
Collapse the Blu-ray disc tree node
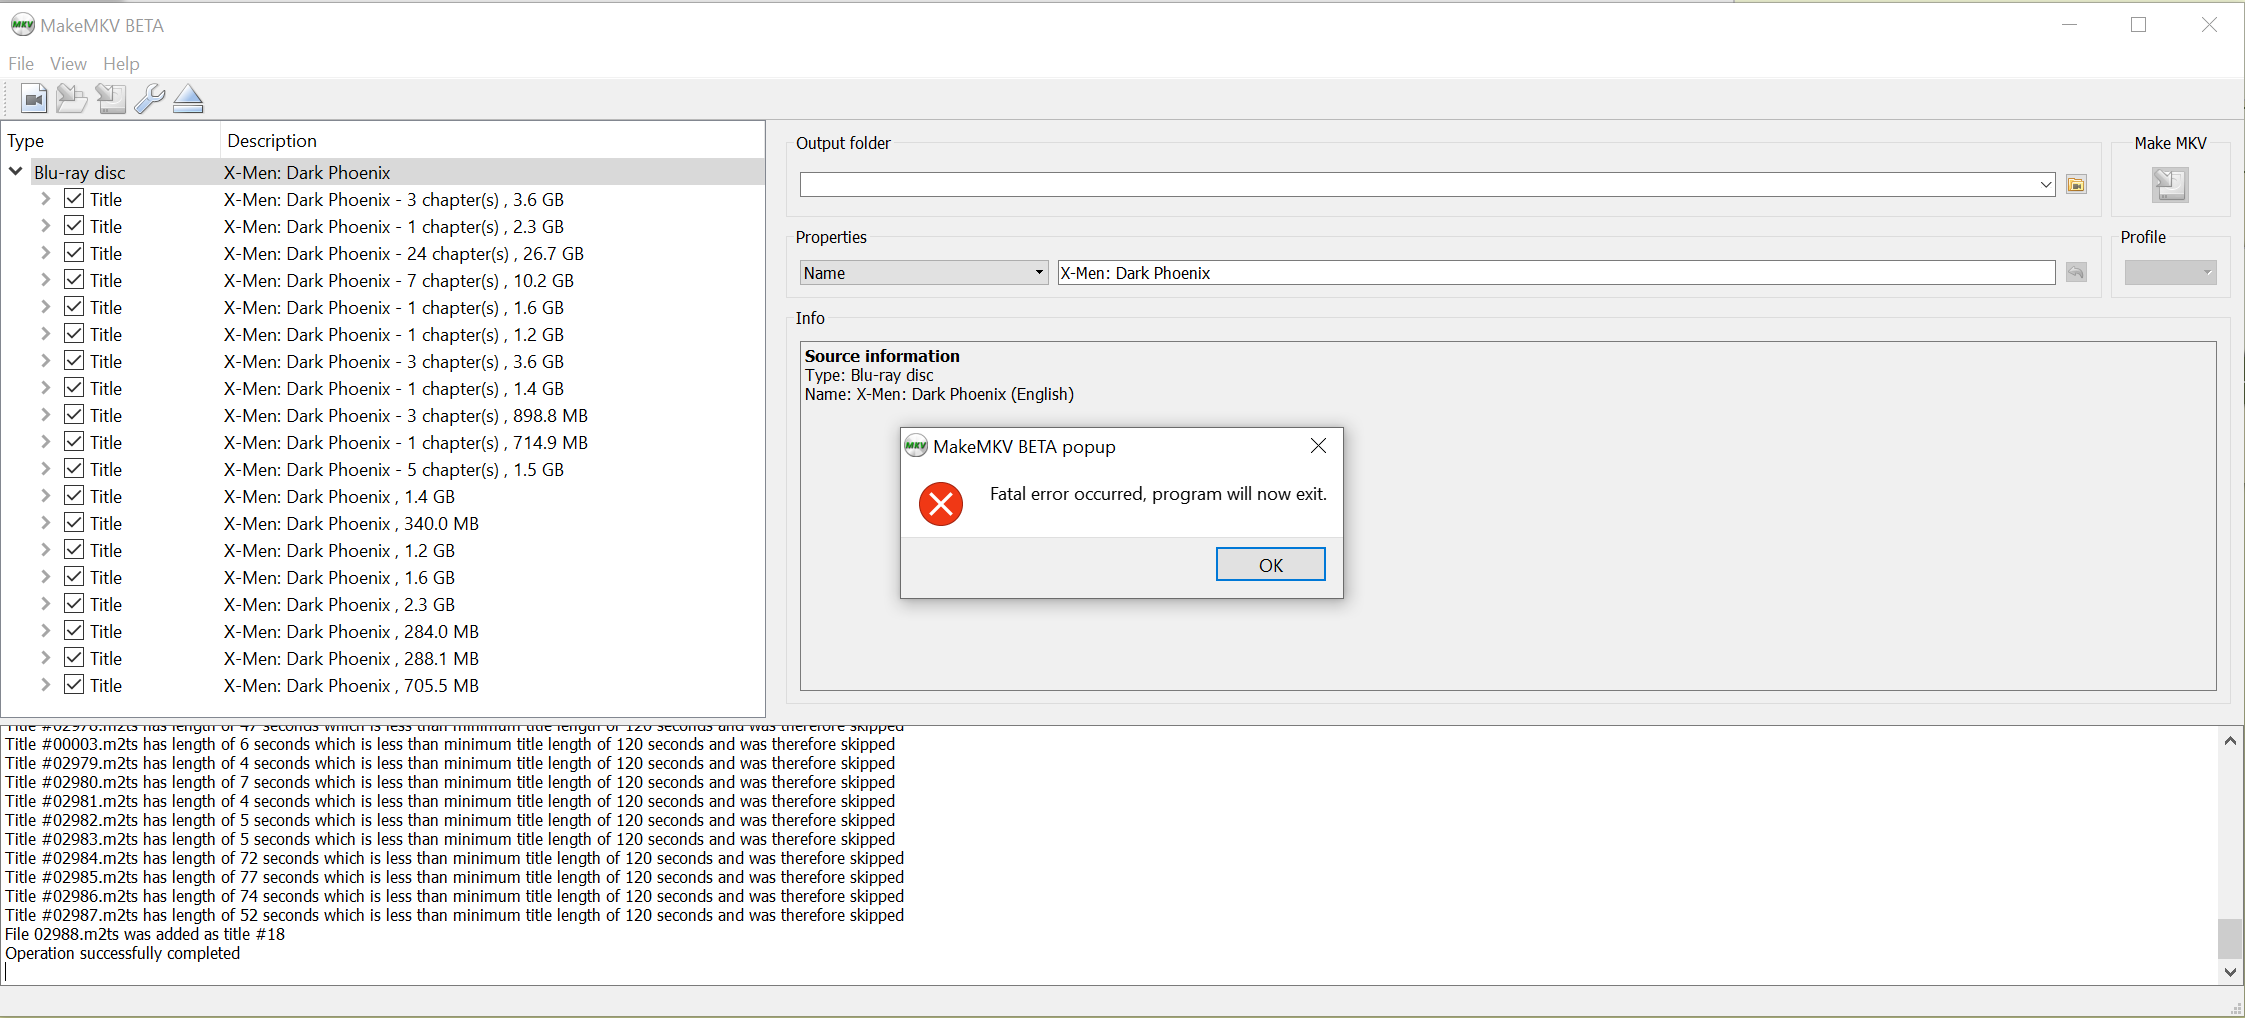click(16, 171)
